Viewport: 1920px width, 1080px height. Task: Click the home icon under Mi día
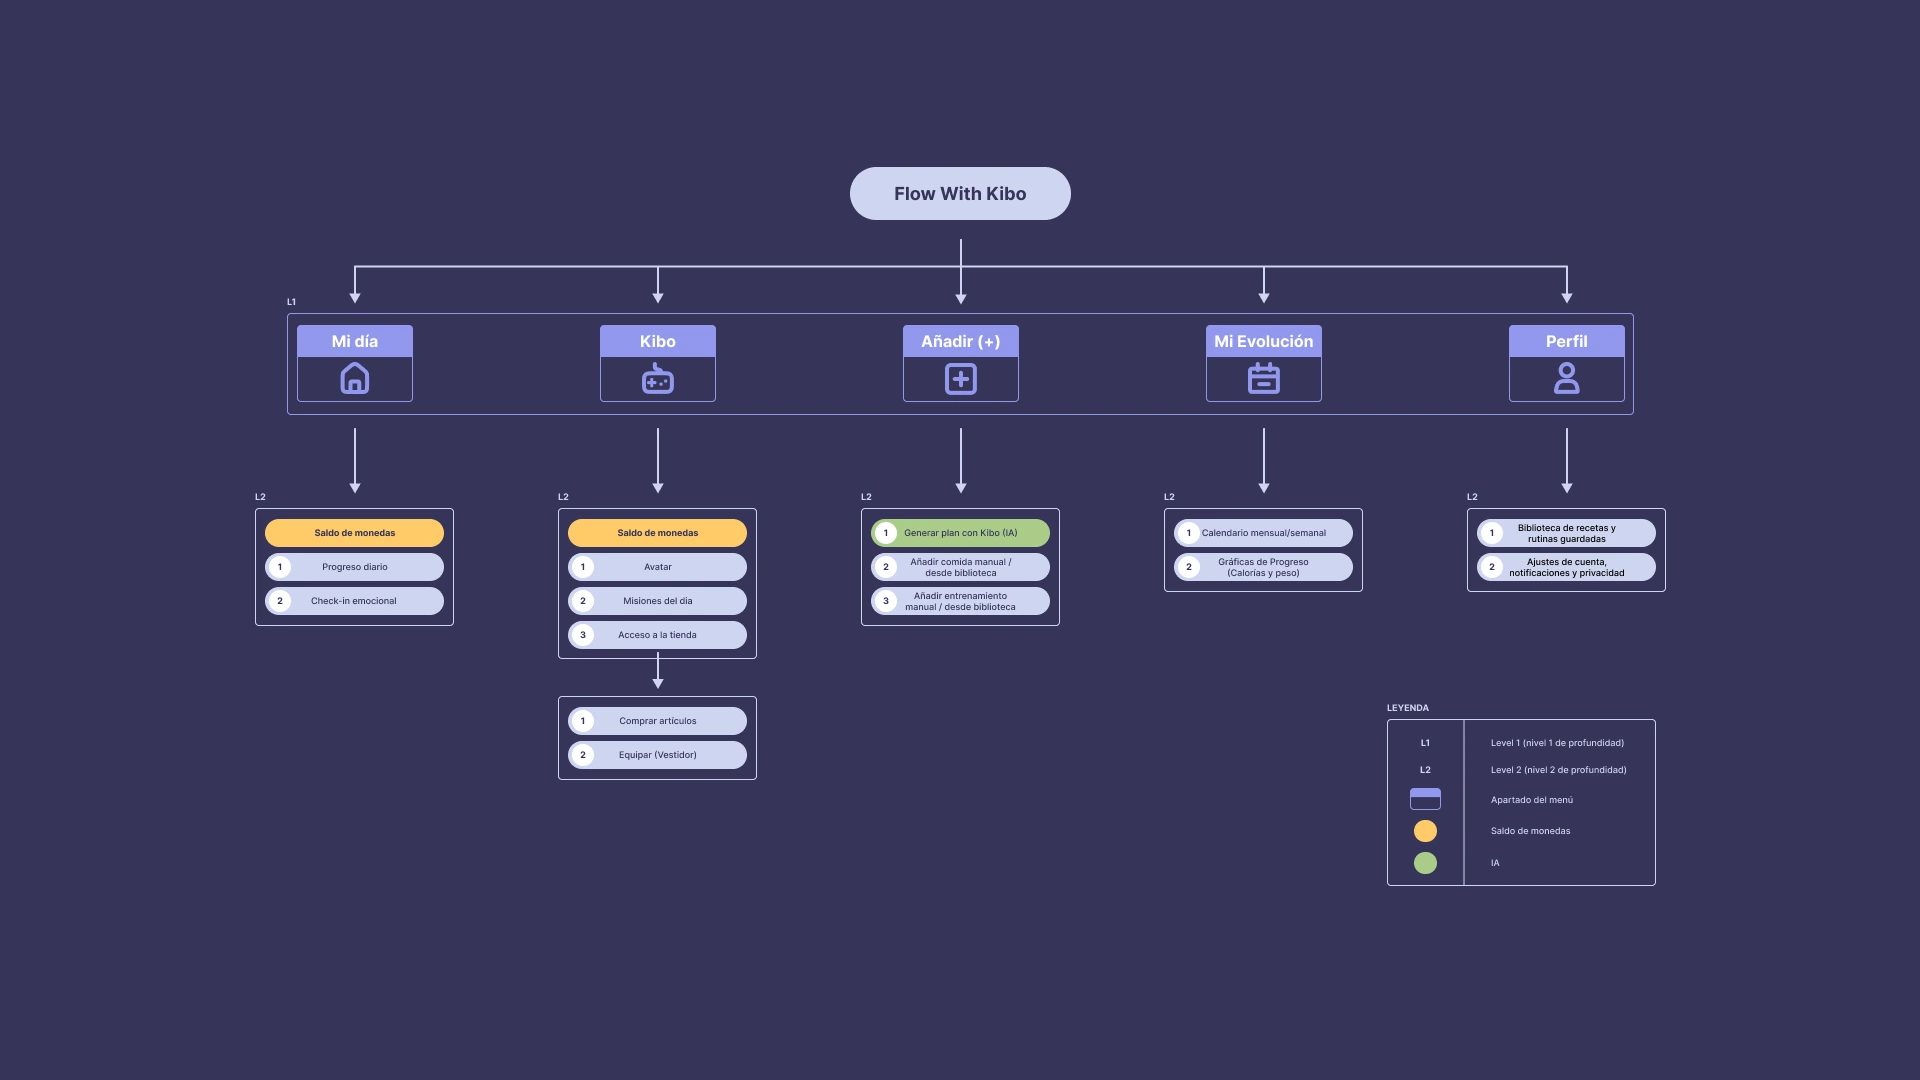(x=355, y=379)
